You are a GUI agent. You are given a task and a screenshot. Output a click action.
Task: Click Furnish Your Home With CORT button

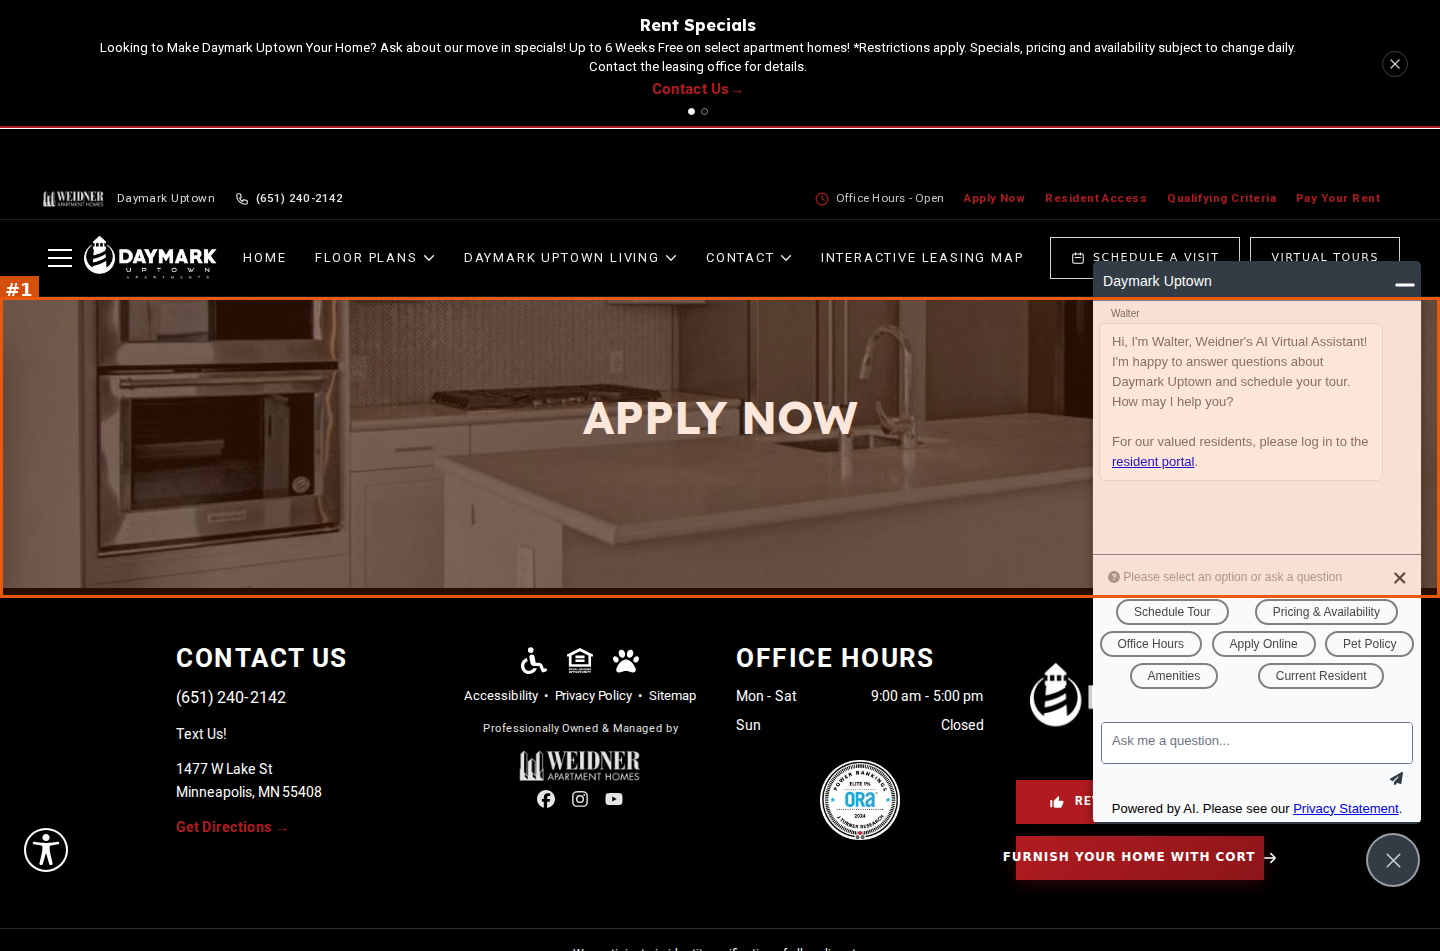[x=1140, y=858]
